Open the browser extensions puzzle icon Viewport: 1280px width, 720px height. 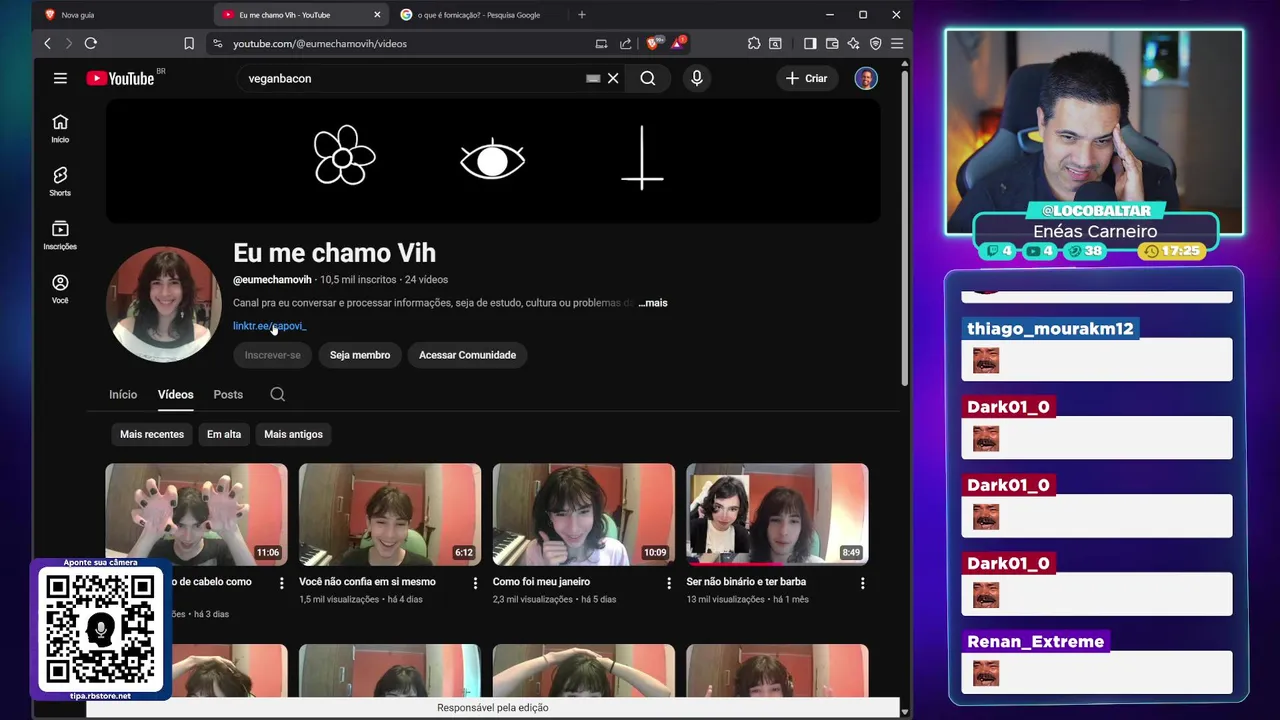(754, 43)
